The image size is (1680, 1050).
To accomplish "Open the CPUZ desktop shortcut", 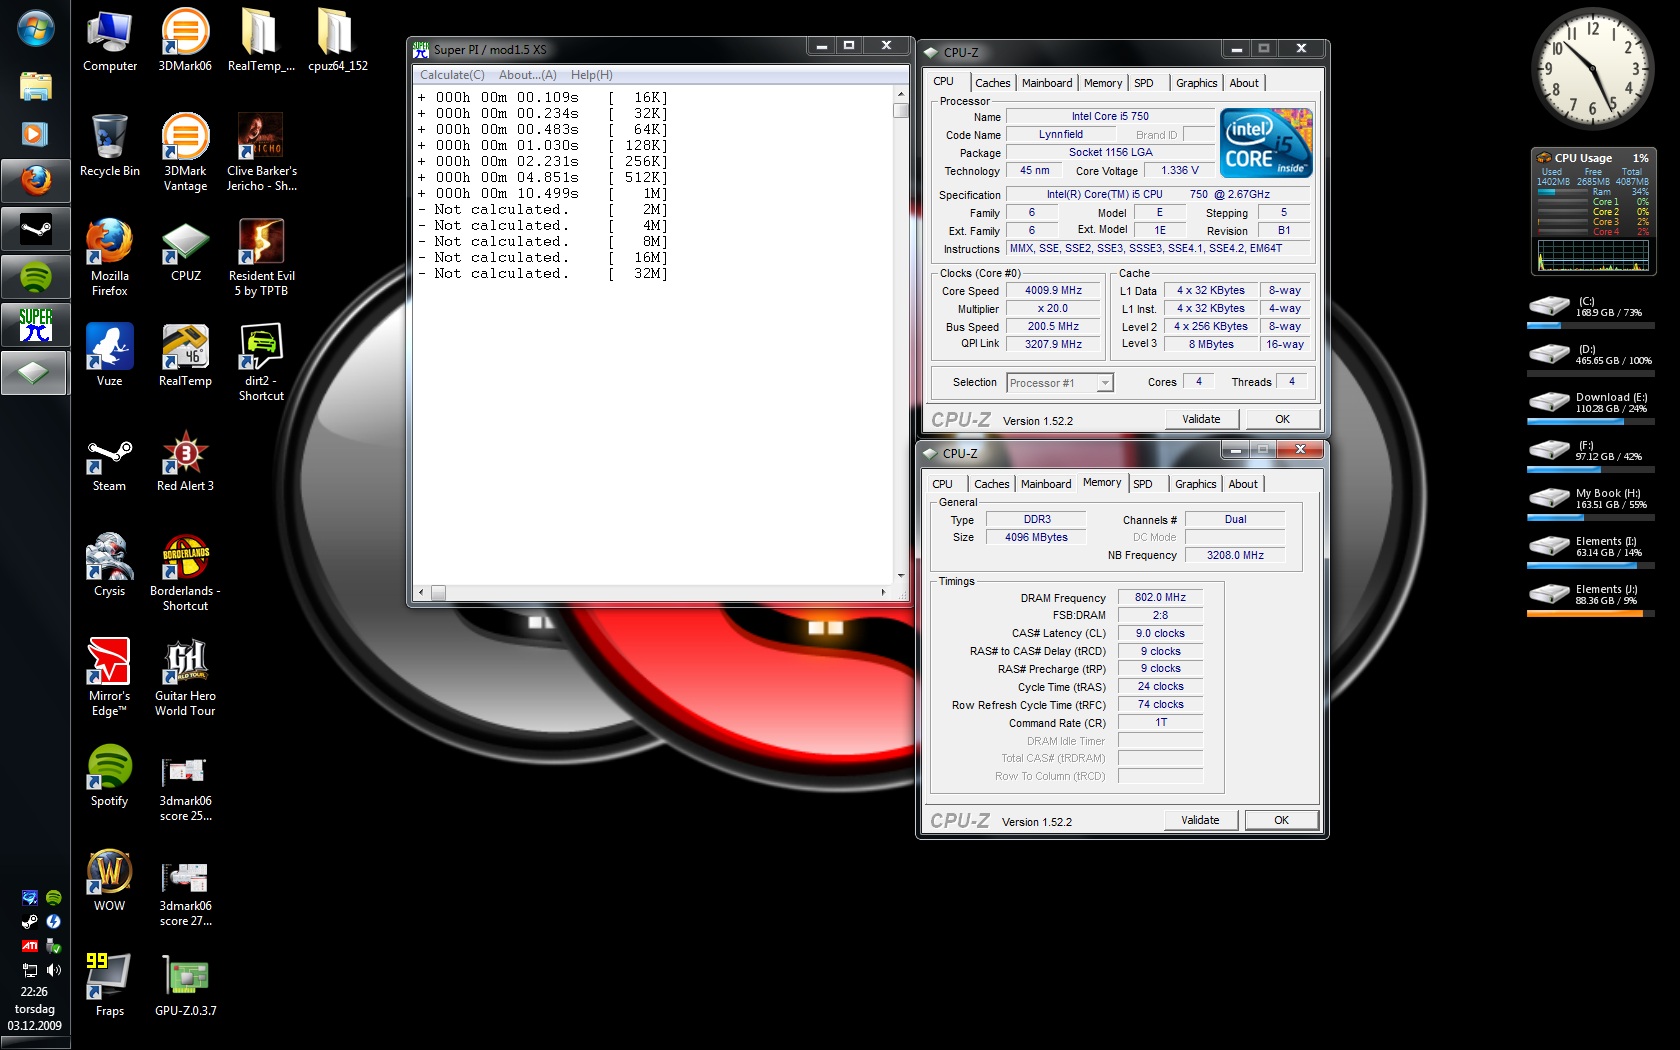I will pos(185,252).
